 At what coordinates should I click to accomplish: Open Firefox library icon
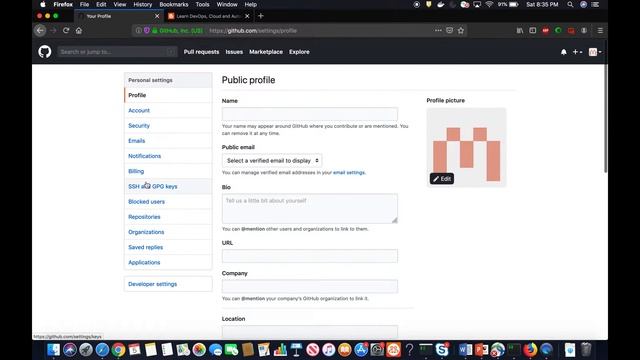point(520,31)
